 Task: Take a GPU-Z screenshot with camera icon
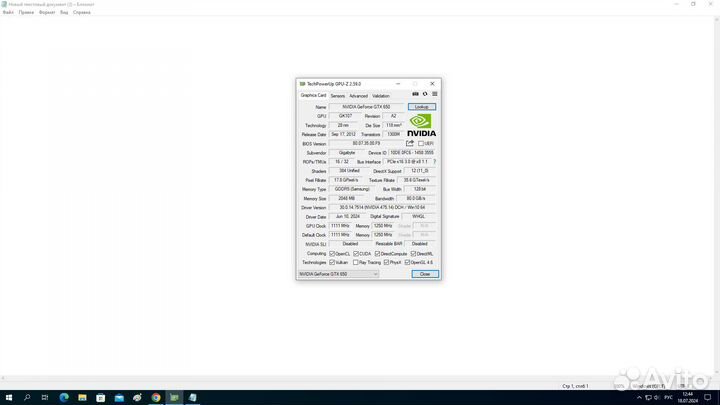pyautogui.click(x=415, y=94)
